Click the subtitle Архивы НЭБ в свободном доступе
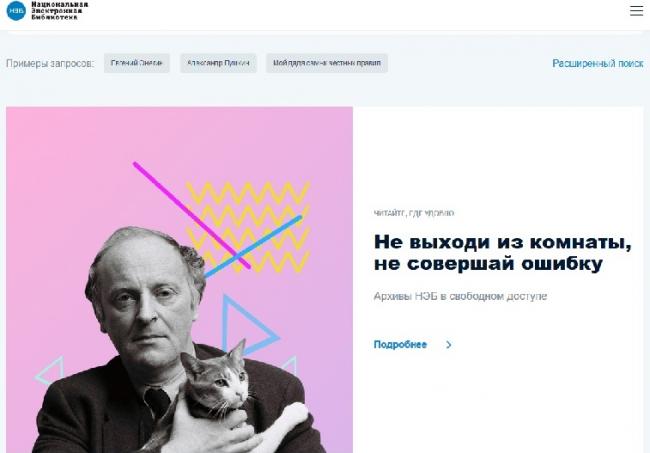 coord(460,296)
